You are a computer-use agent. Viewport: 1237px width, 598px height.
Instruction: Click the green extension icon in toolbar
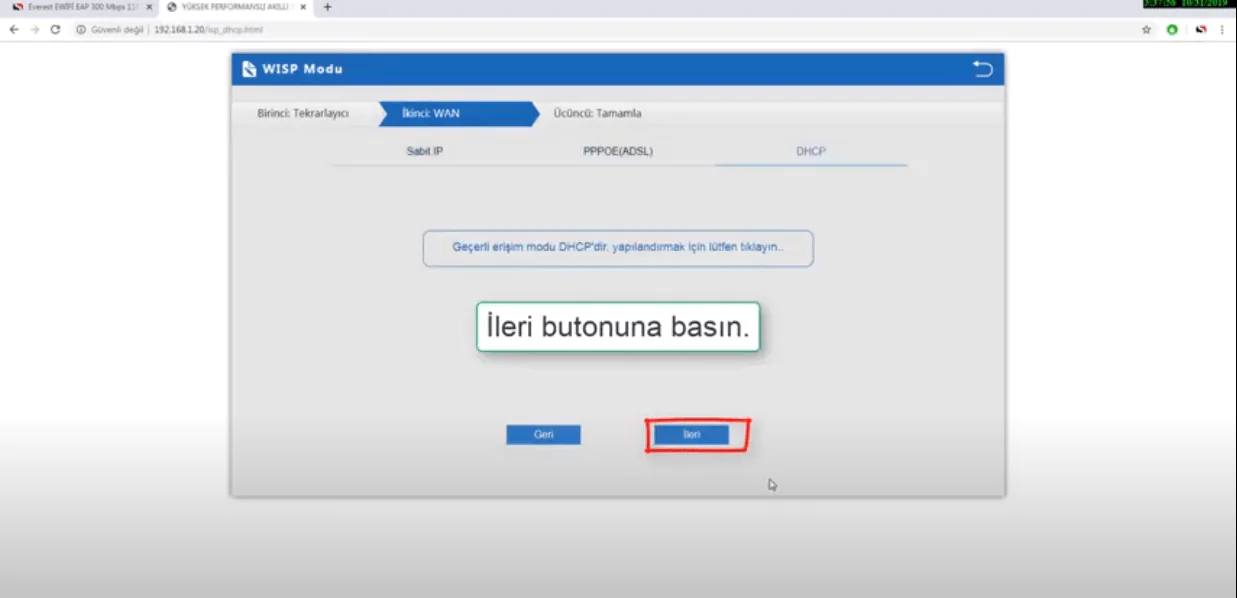1172,30
